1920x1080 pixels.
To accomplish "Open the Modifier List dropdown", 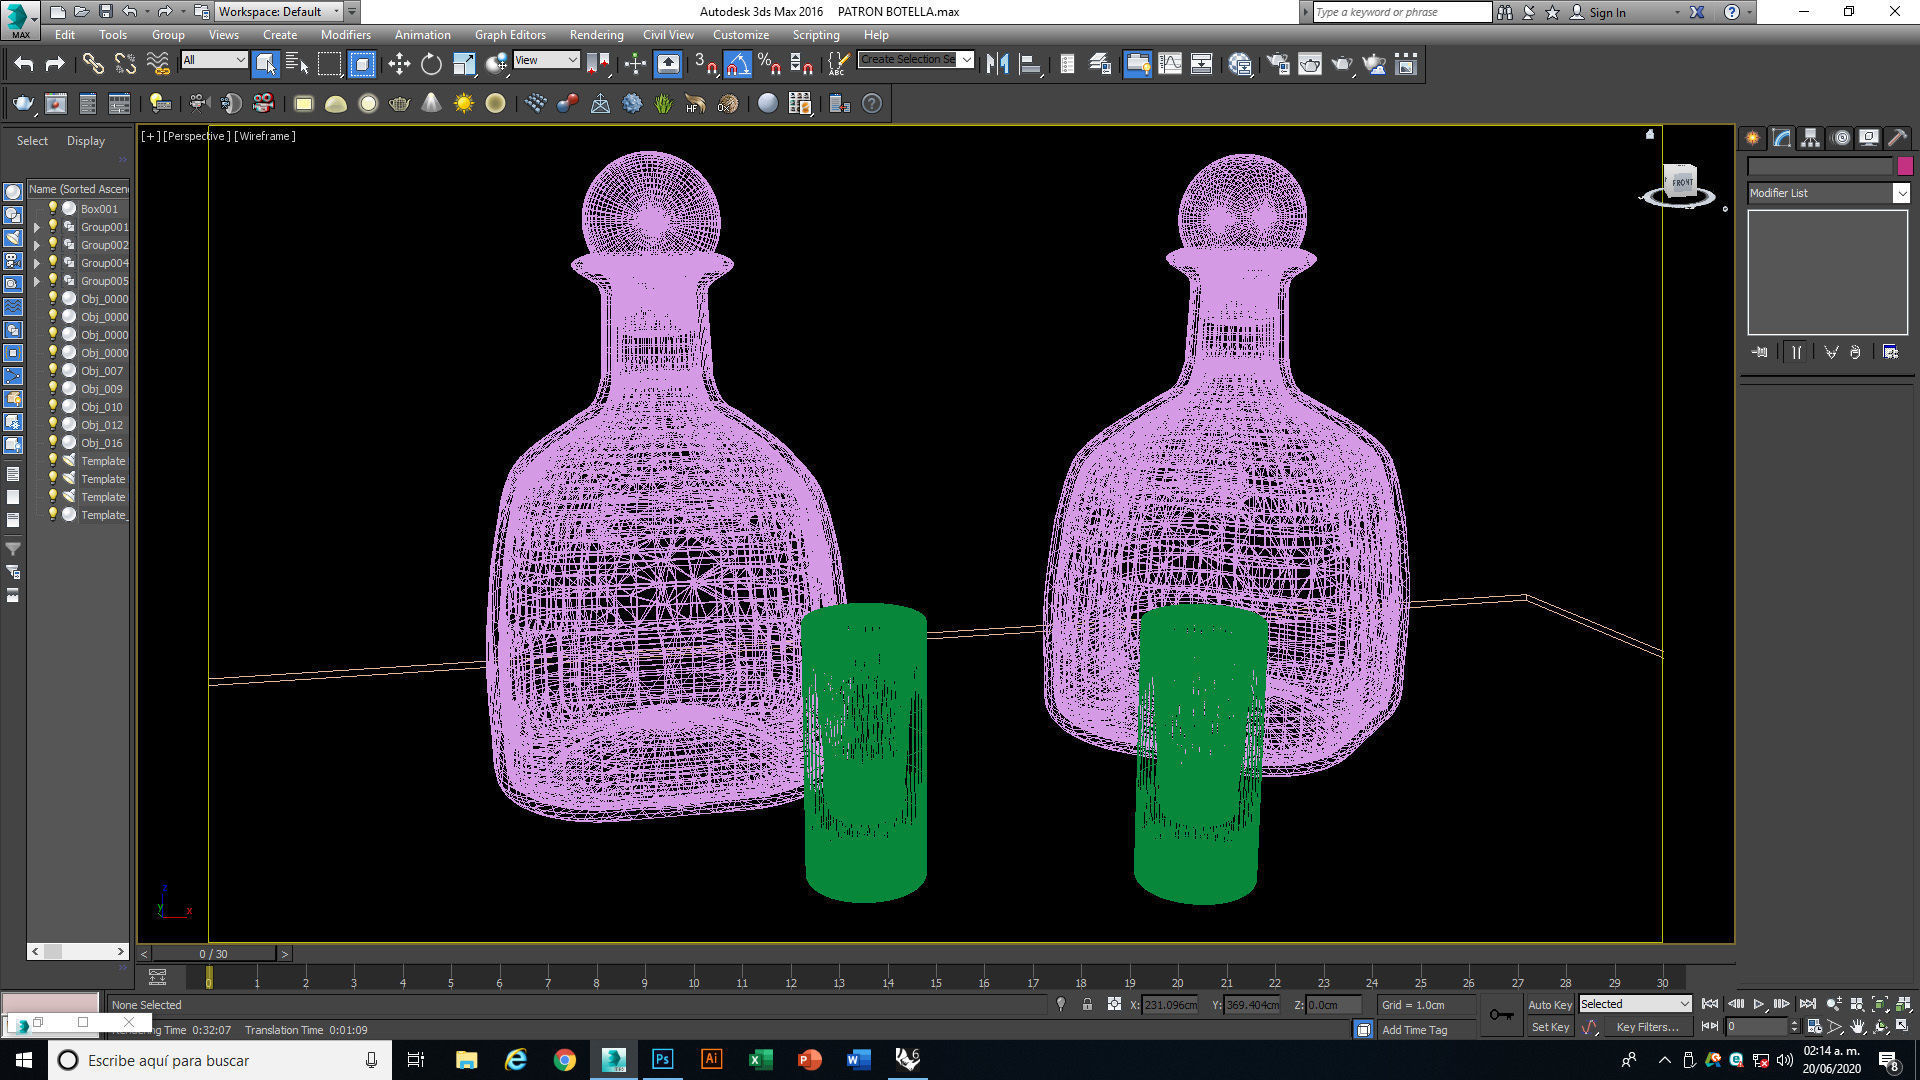I will 1828,193.
